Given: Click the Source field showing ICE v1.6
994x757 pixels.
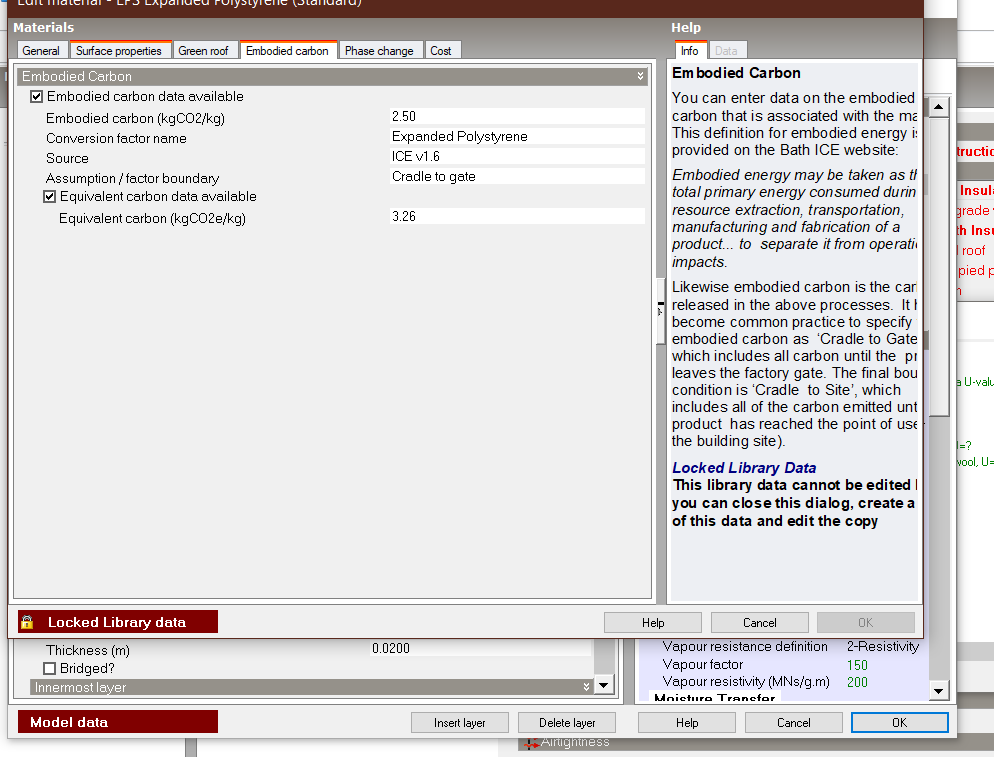Looking at the screenshot, I should pyautogui.click(x=517, y=156).
